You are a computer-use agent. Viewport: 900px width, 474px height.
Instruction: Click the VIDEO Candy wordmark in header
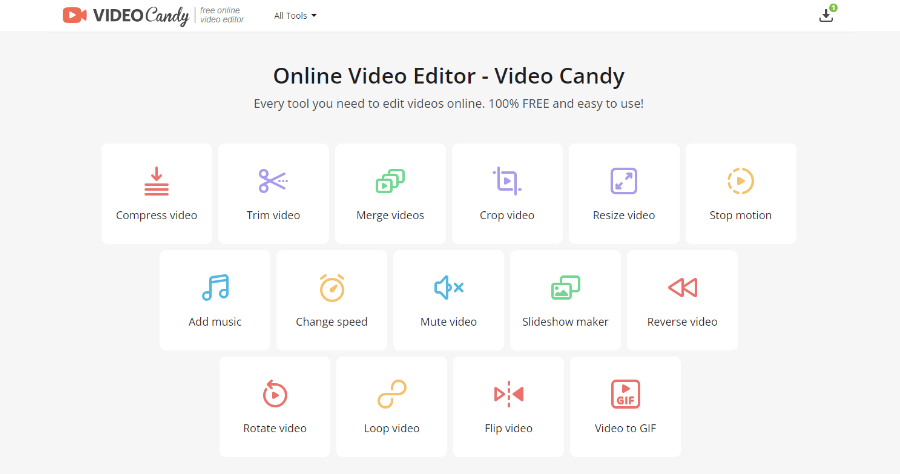pyautogui.click(x=141, y=15)
